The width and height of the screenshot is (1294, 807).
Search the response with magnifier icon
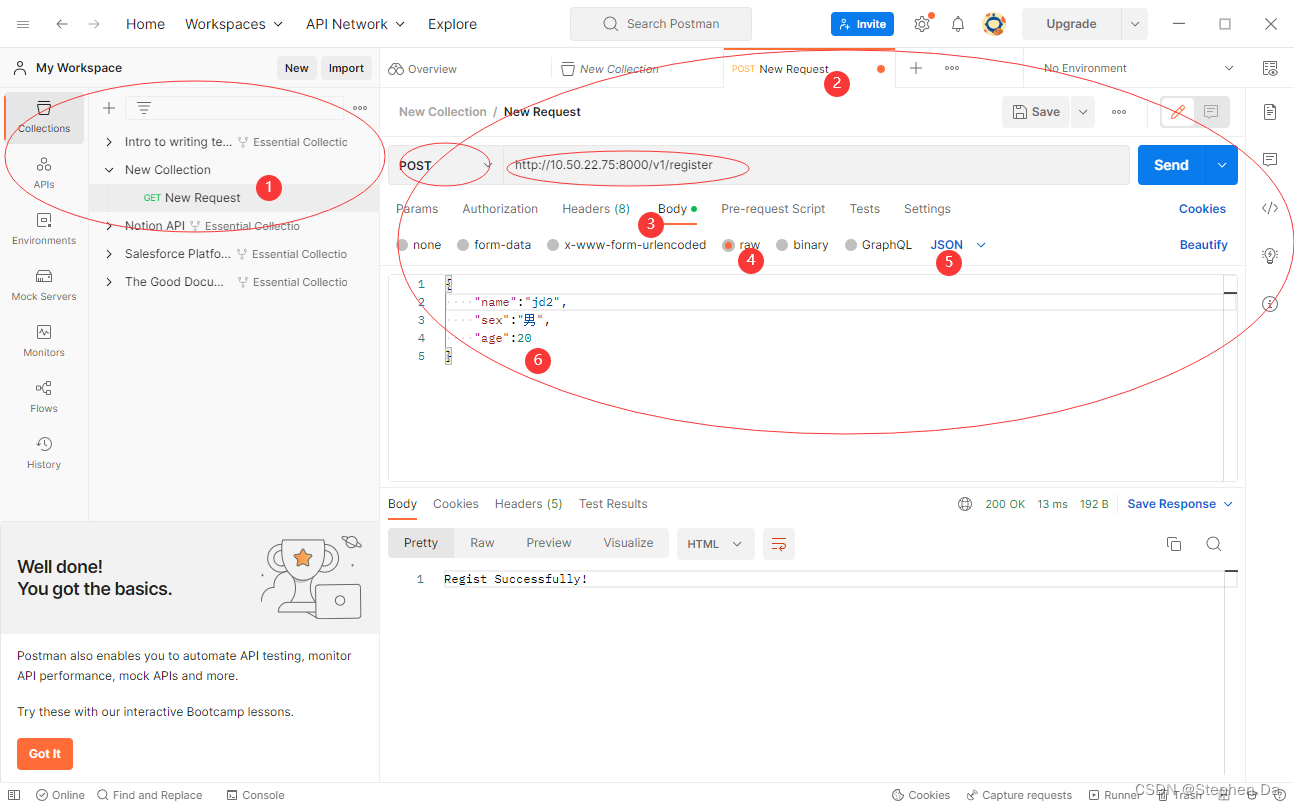click(x=1214, y=544)
